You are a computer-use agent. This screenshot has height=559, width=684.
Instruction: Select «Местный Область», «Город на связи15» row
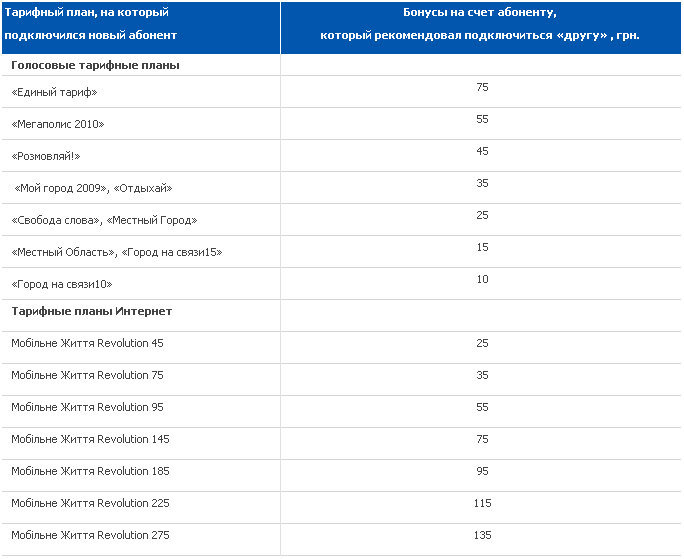coord(116,252)
